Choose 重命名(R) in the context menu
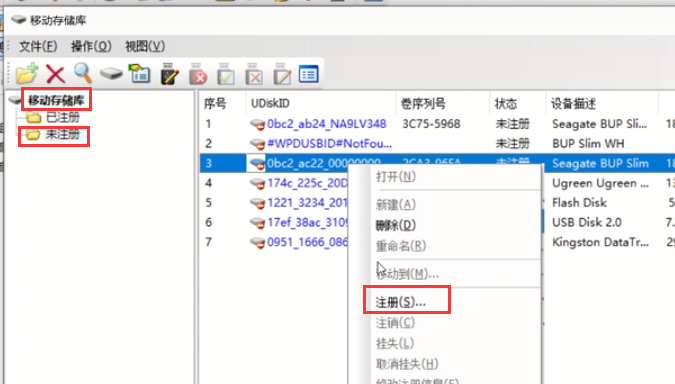 pos(401,246)
